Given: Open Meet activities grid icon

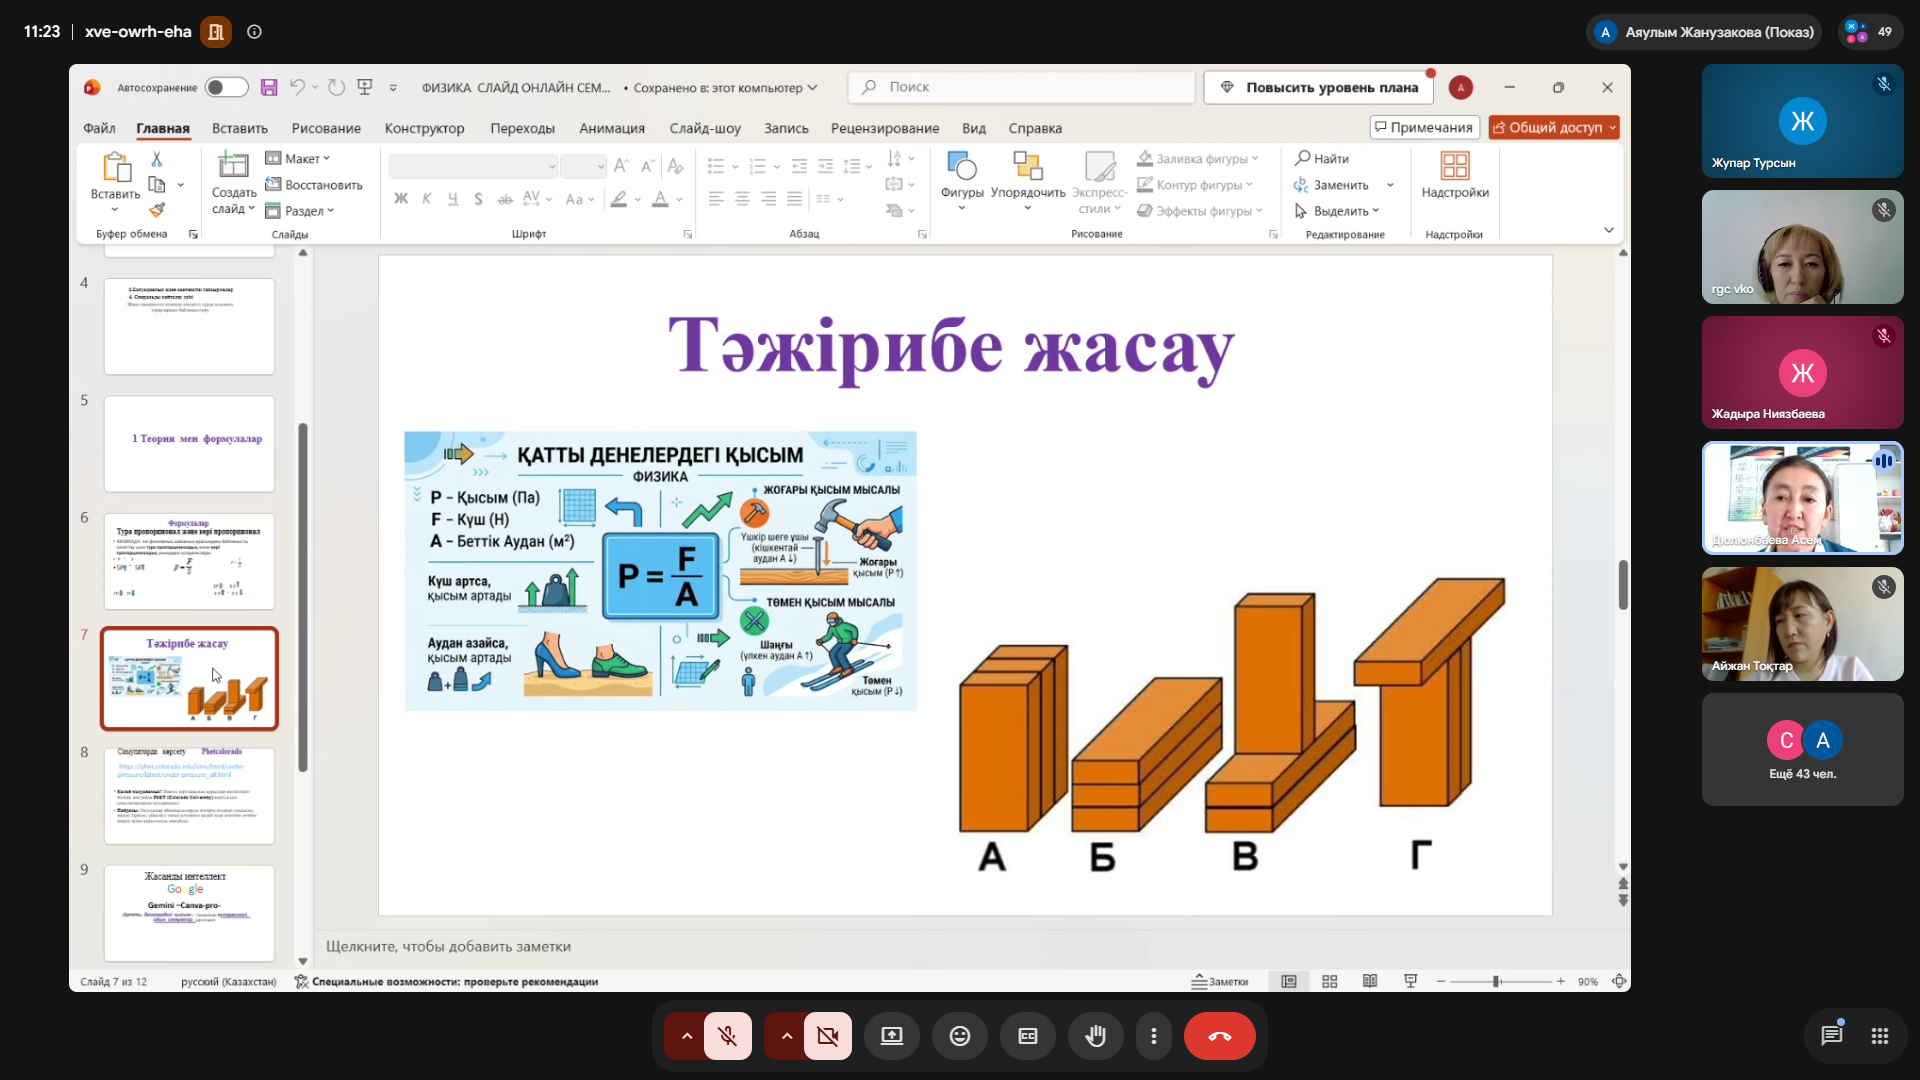Looking at the screenshot, I should coord(1880,1036).
